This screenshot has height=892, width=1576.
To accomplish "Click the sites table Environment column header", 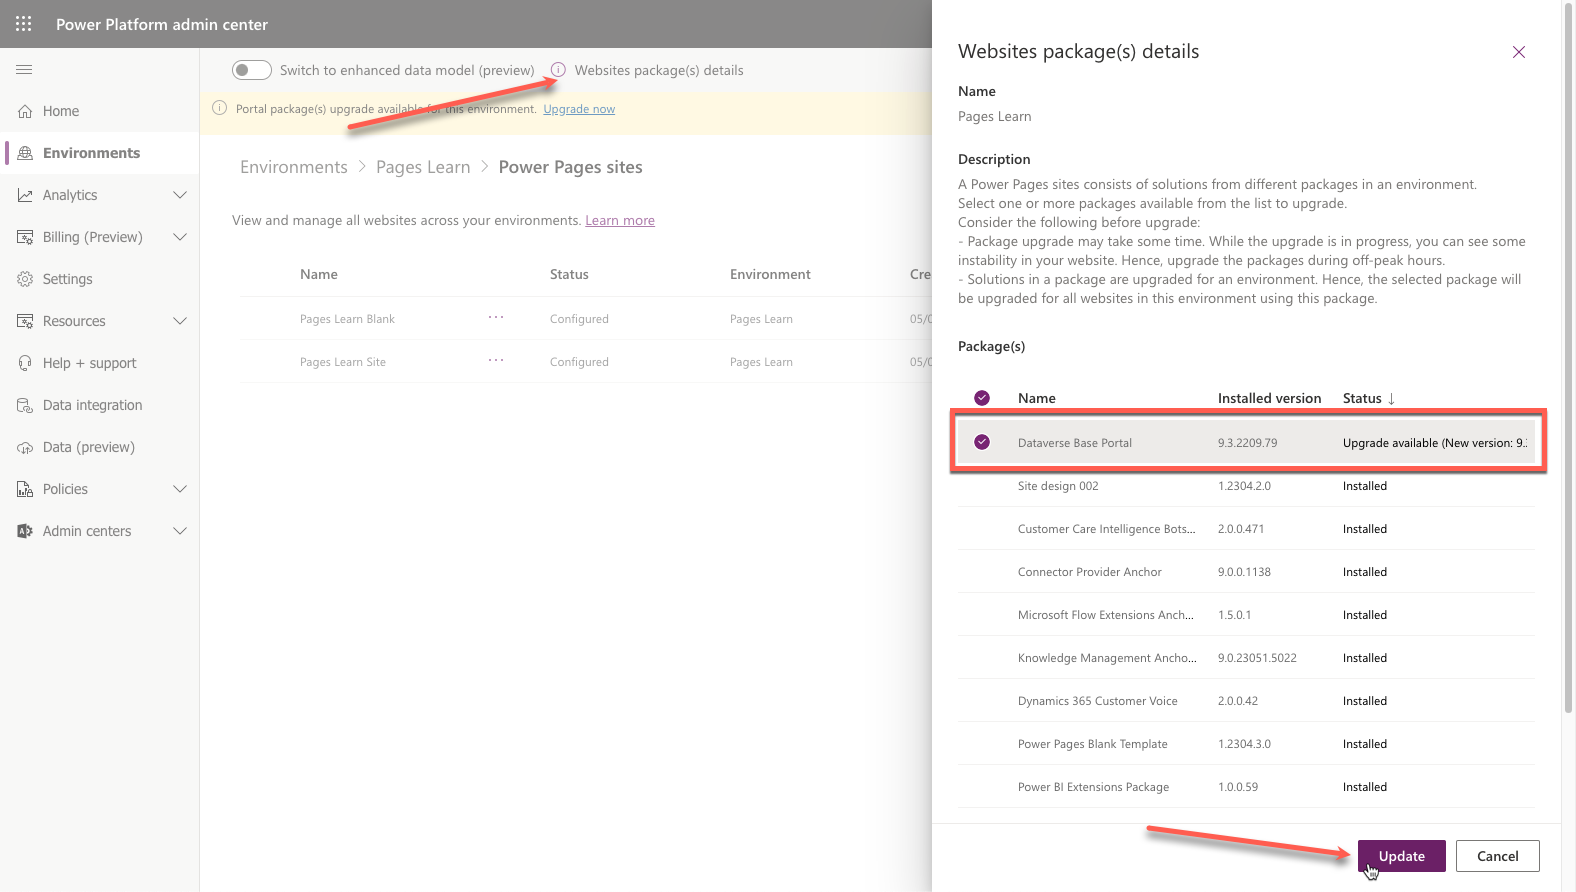I will (x=770, y=274).
